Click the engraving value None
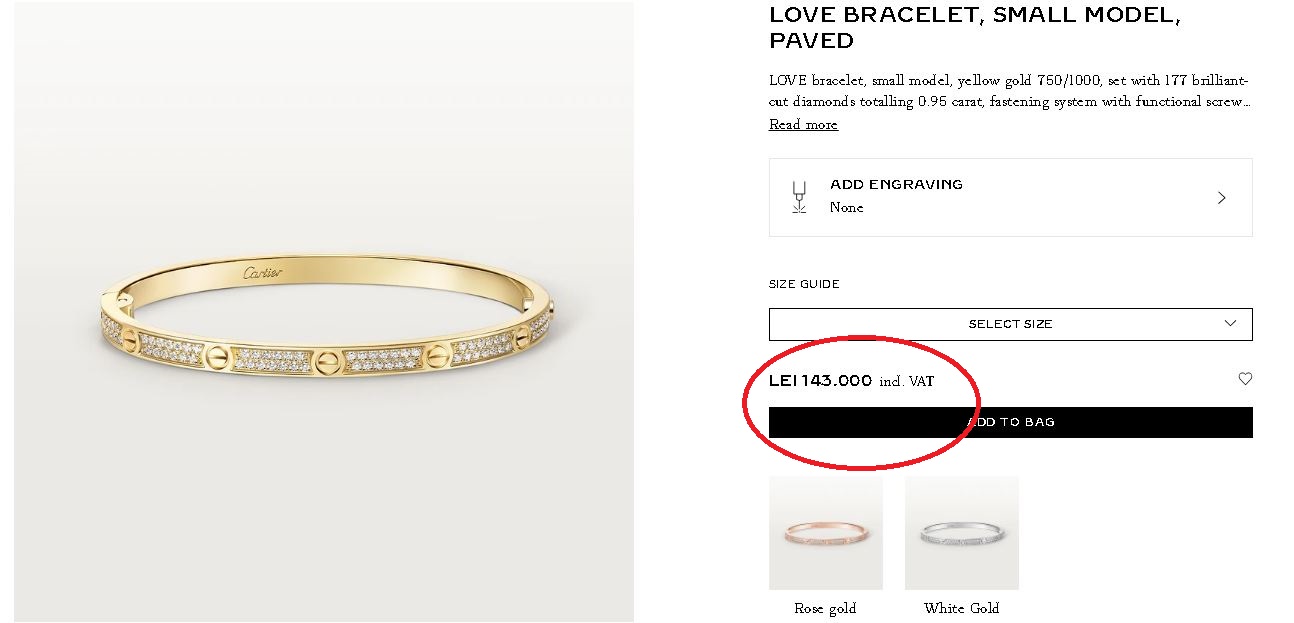Screen dimensions: 1294x623 tap(846, 208)
